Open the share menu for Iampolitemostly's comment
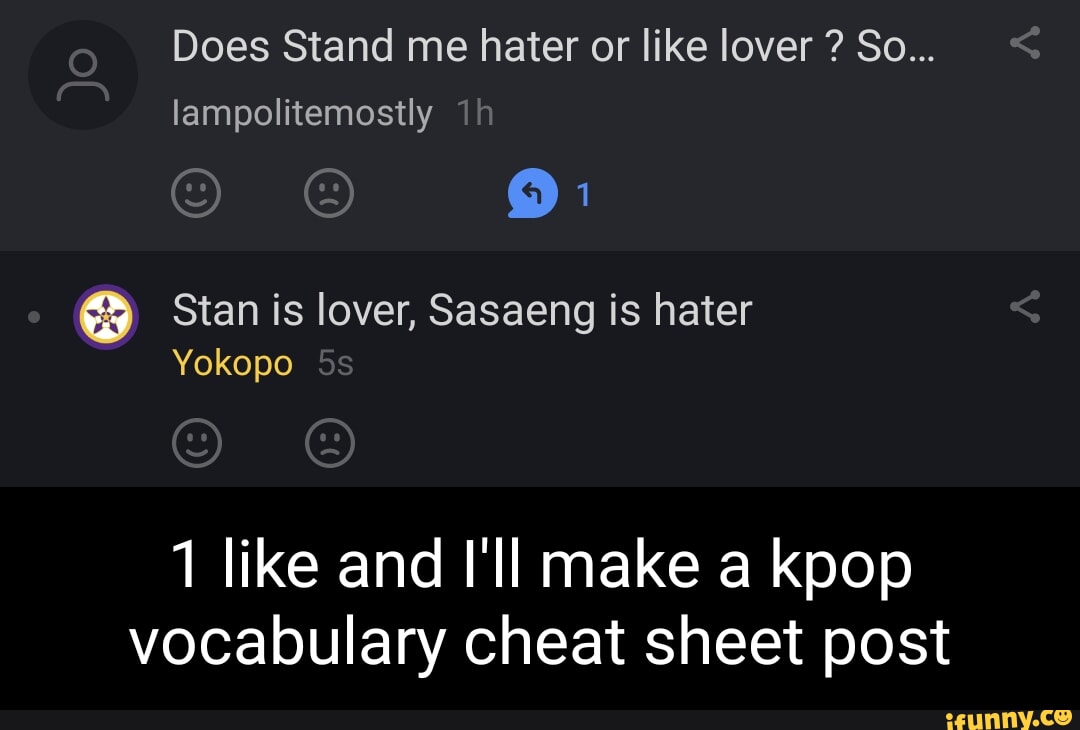This screenshot has height=730, width=1080. pyautogui.click(x=1026, y=44)
